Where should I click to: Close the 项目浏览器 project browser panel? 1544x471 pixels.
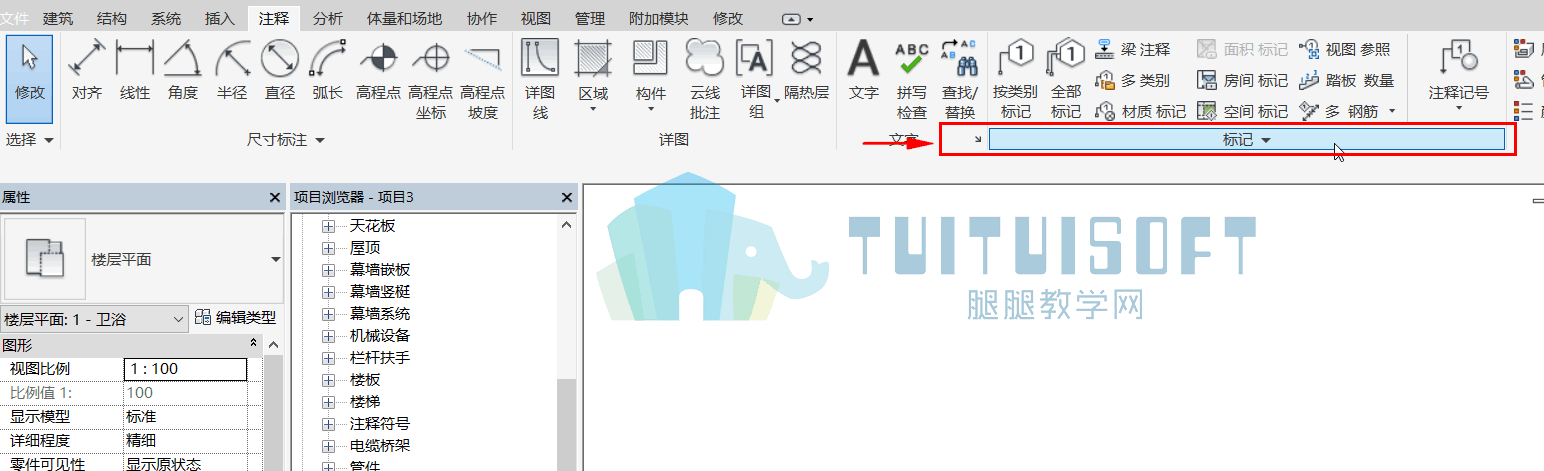(567, 197)
